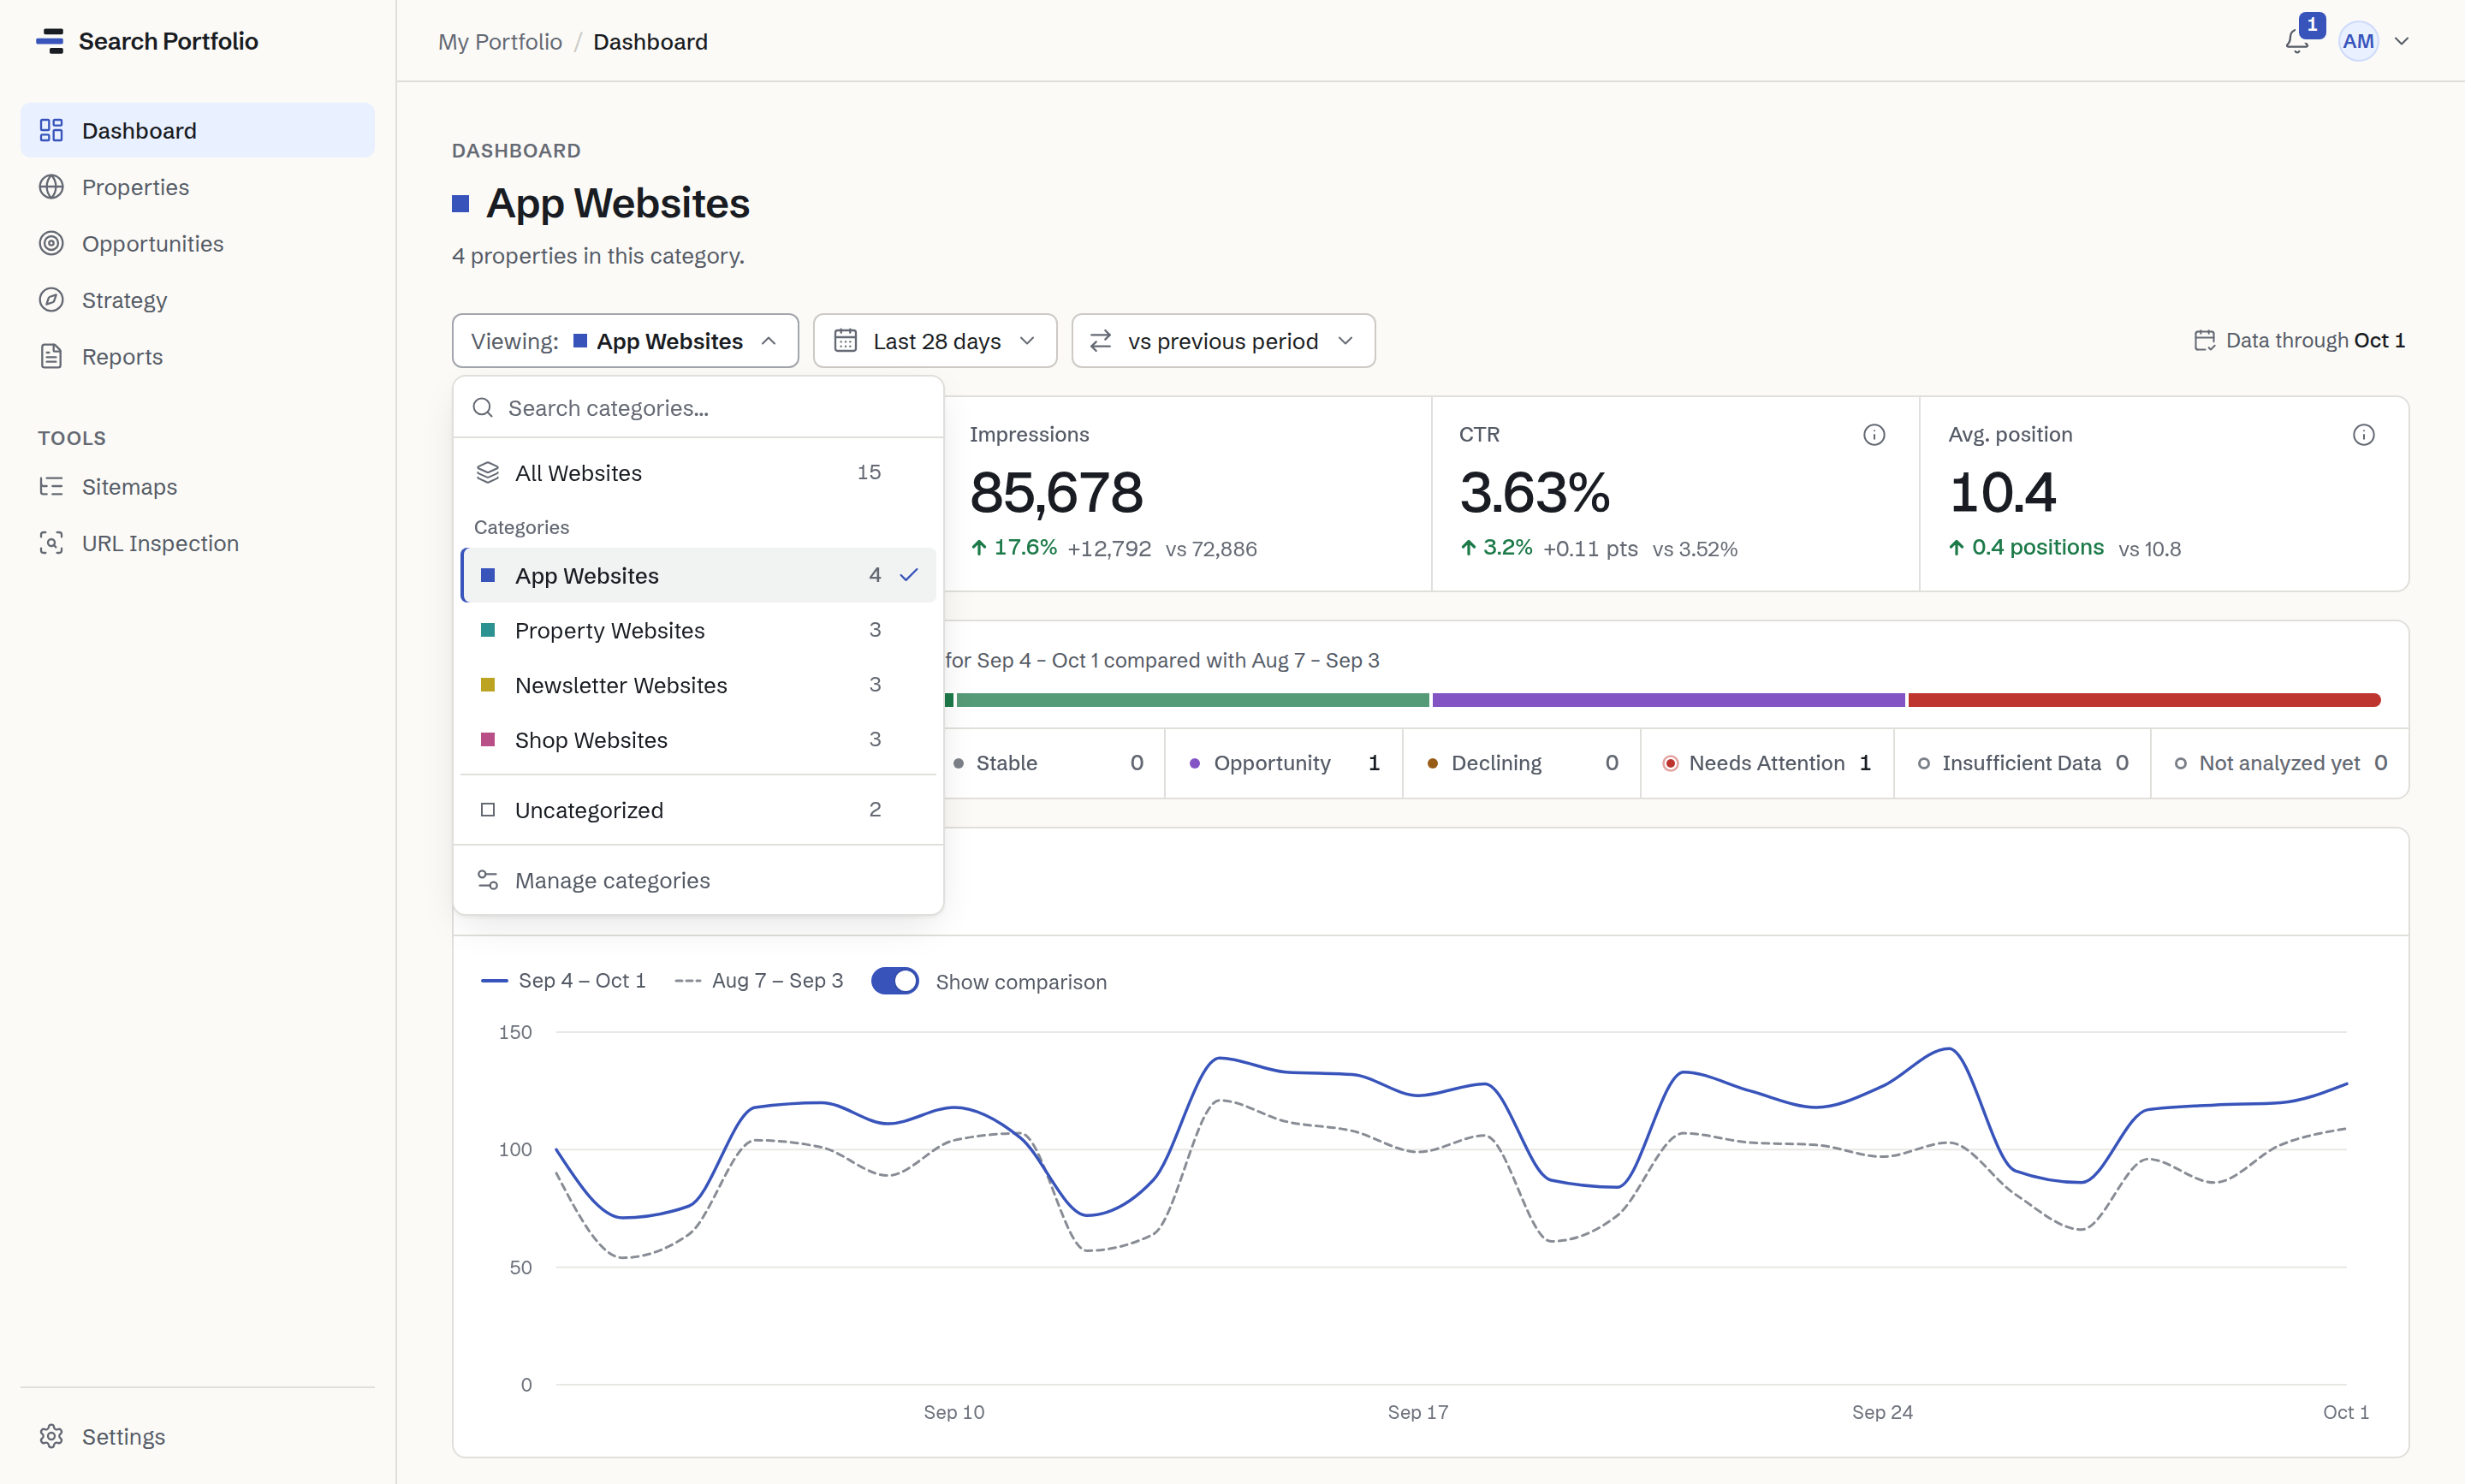
Task: Focus the Search categories field
Action: tap(698, 408)
